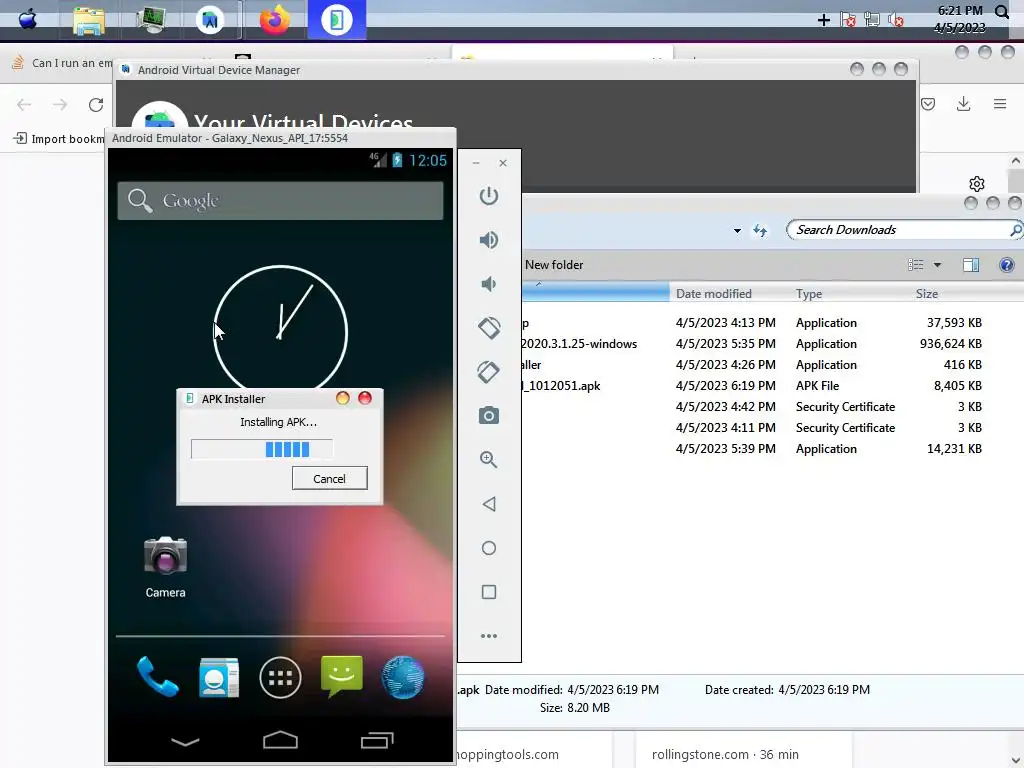
Task: Reload the Firefox page
Action: click(96, 104)
